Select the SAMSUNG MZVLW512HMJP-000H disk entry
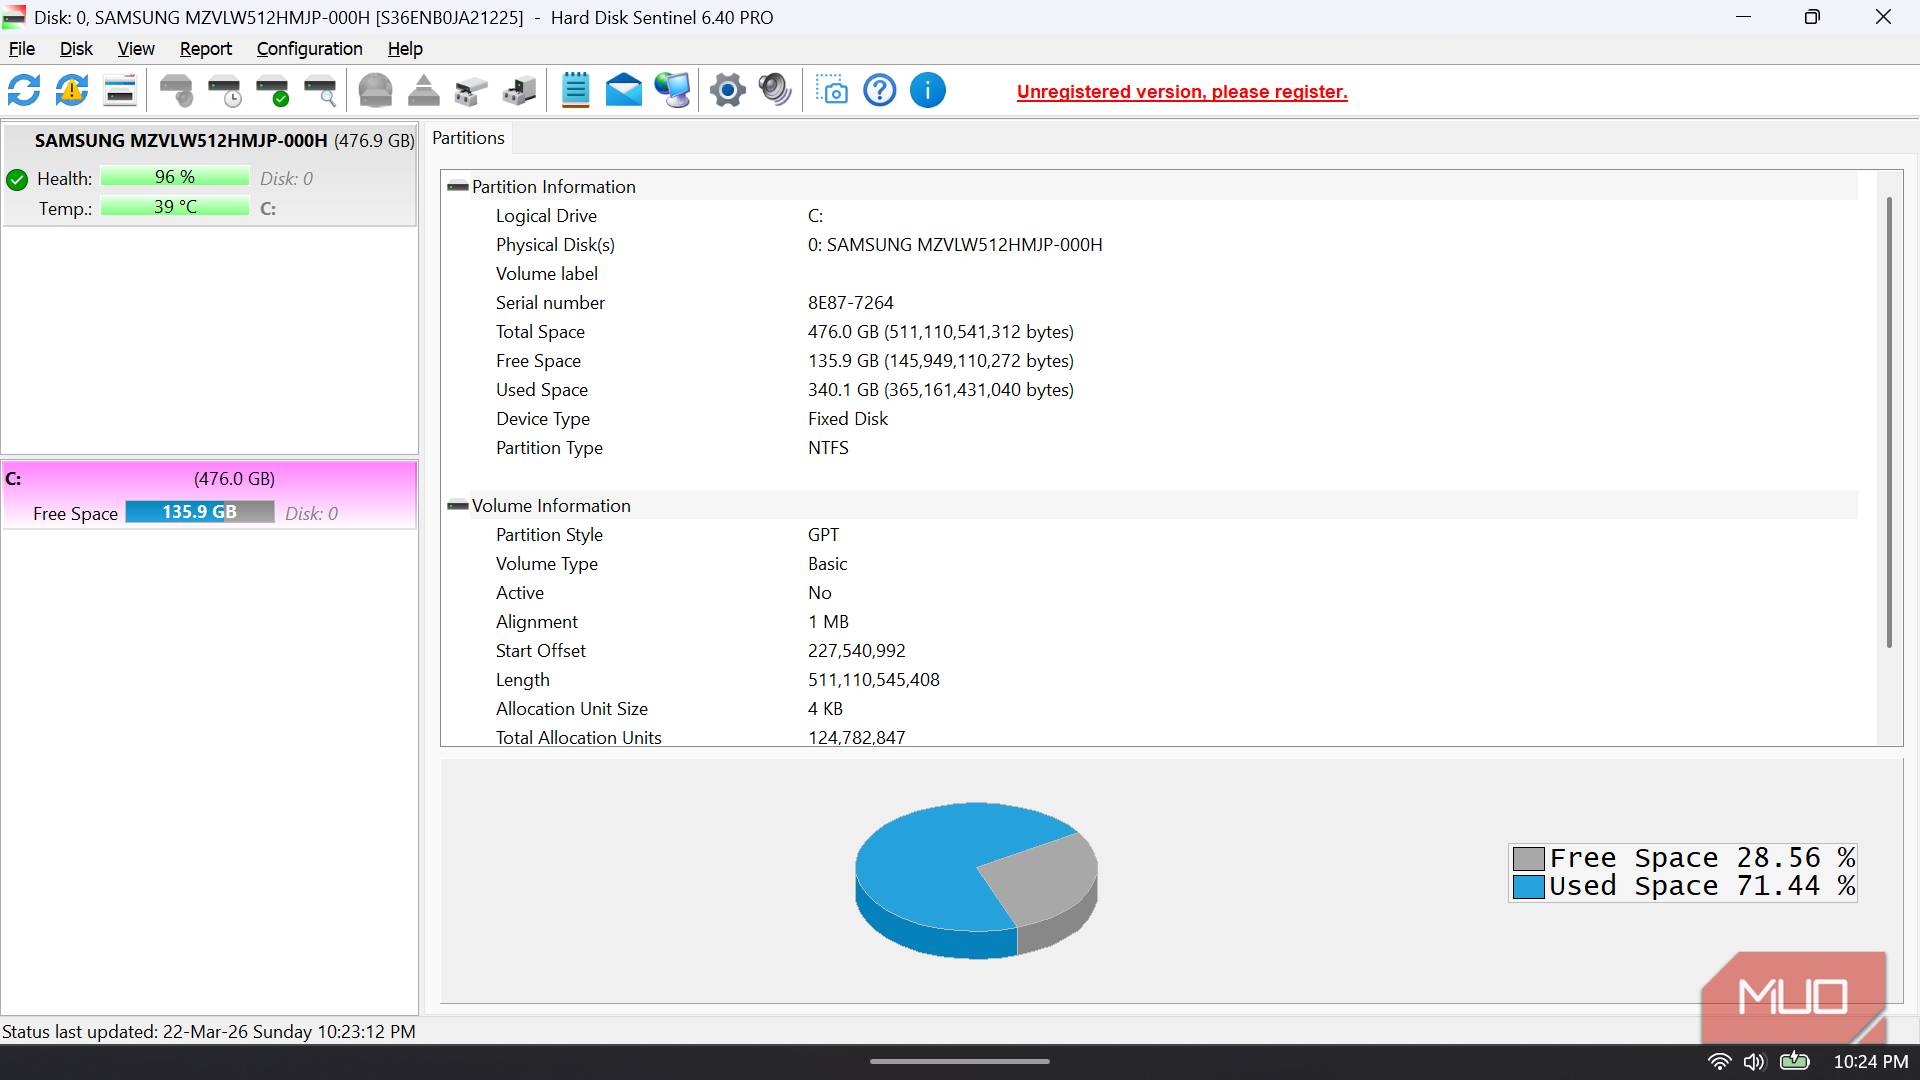Viewport: 1920px width, 1080px height. [209, 175]
